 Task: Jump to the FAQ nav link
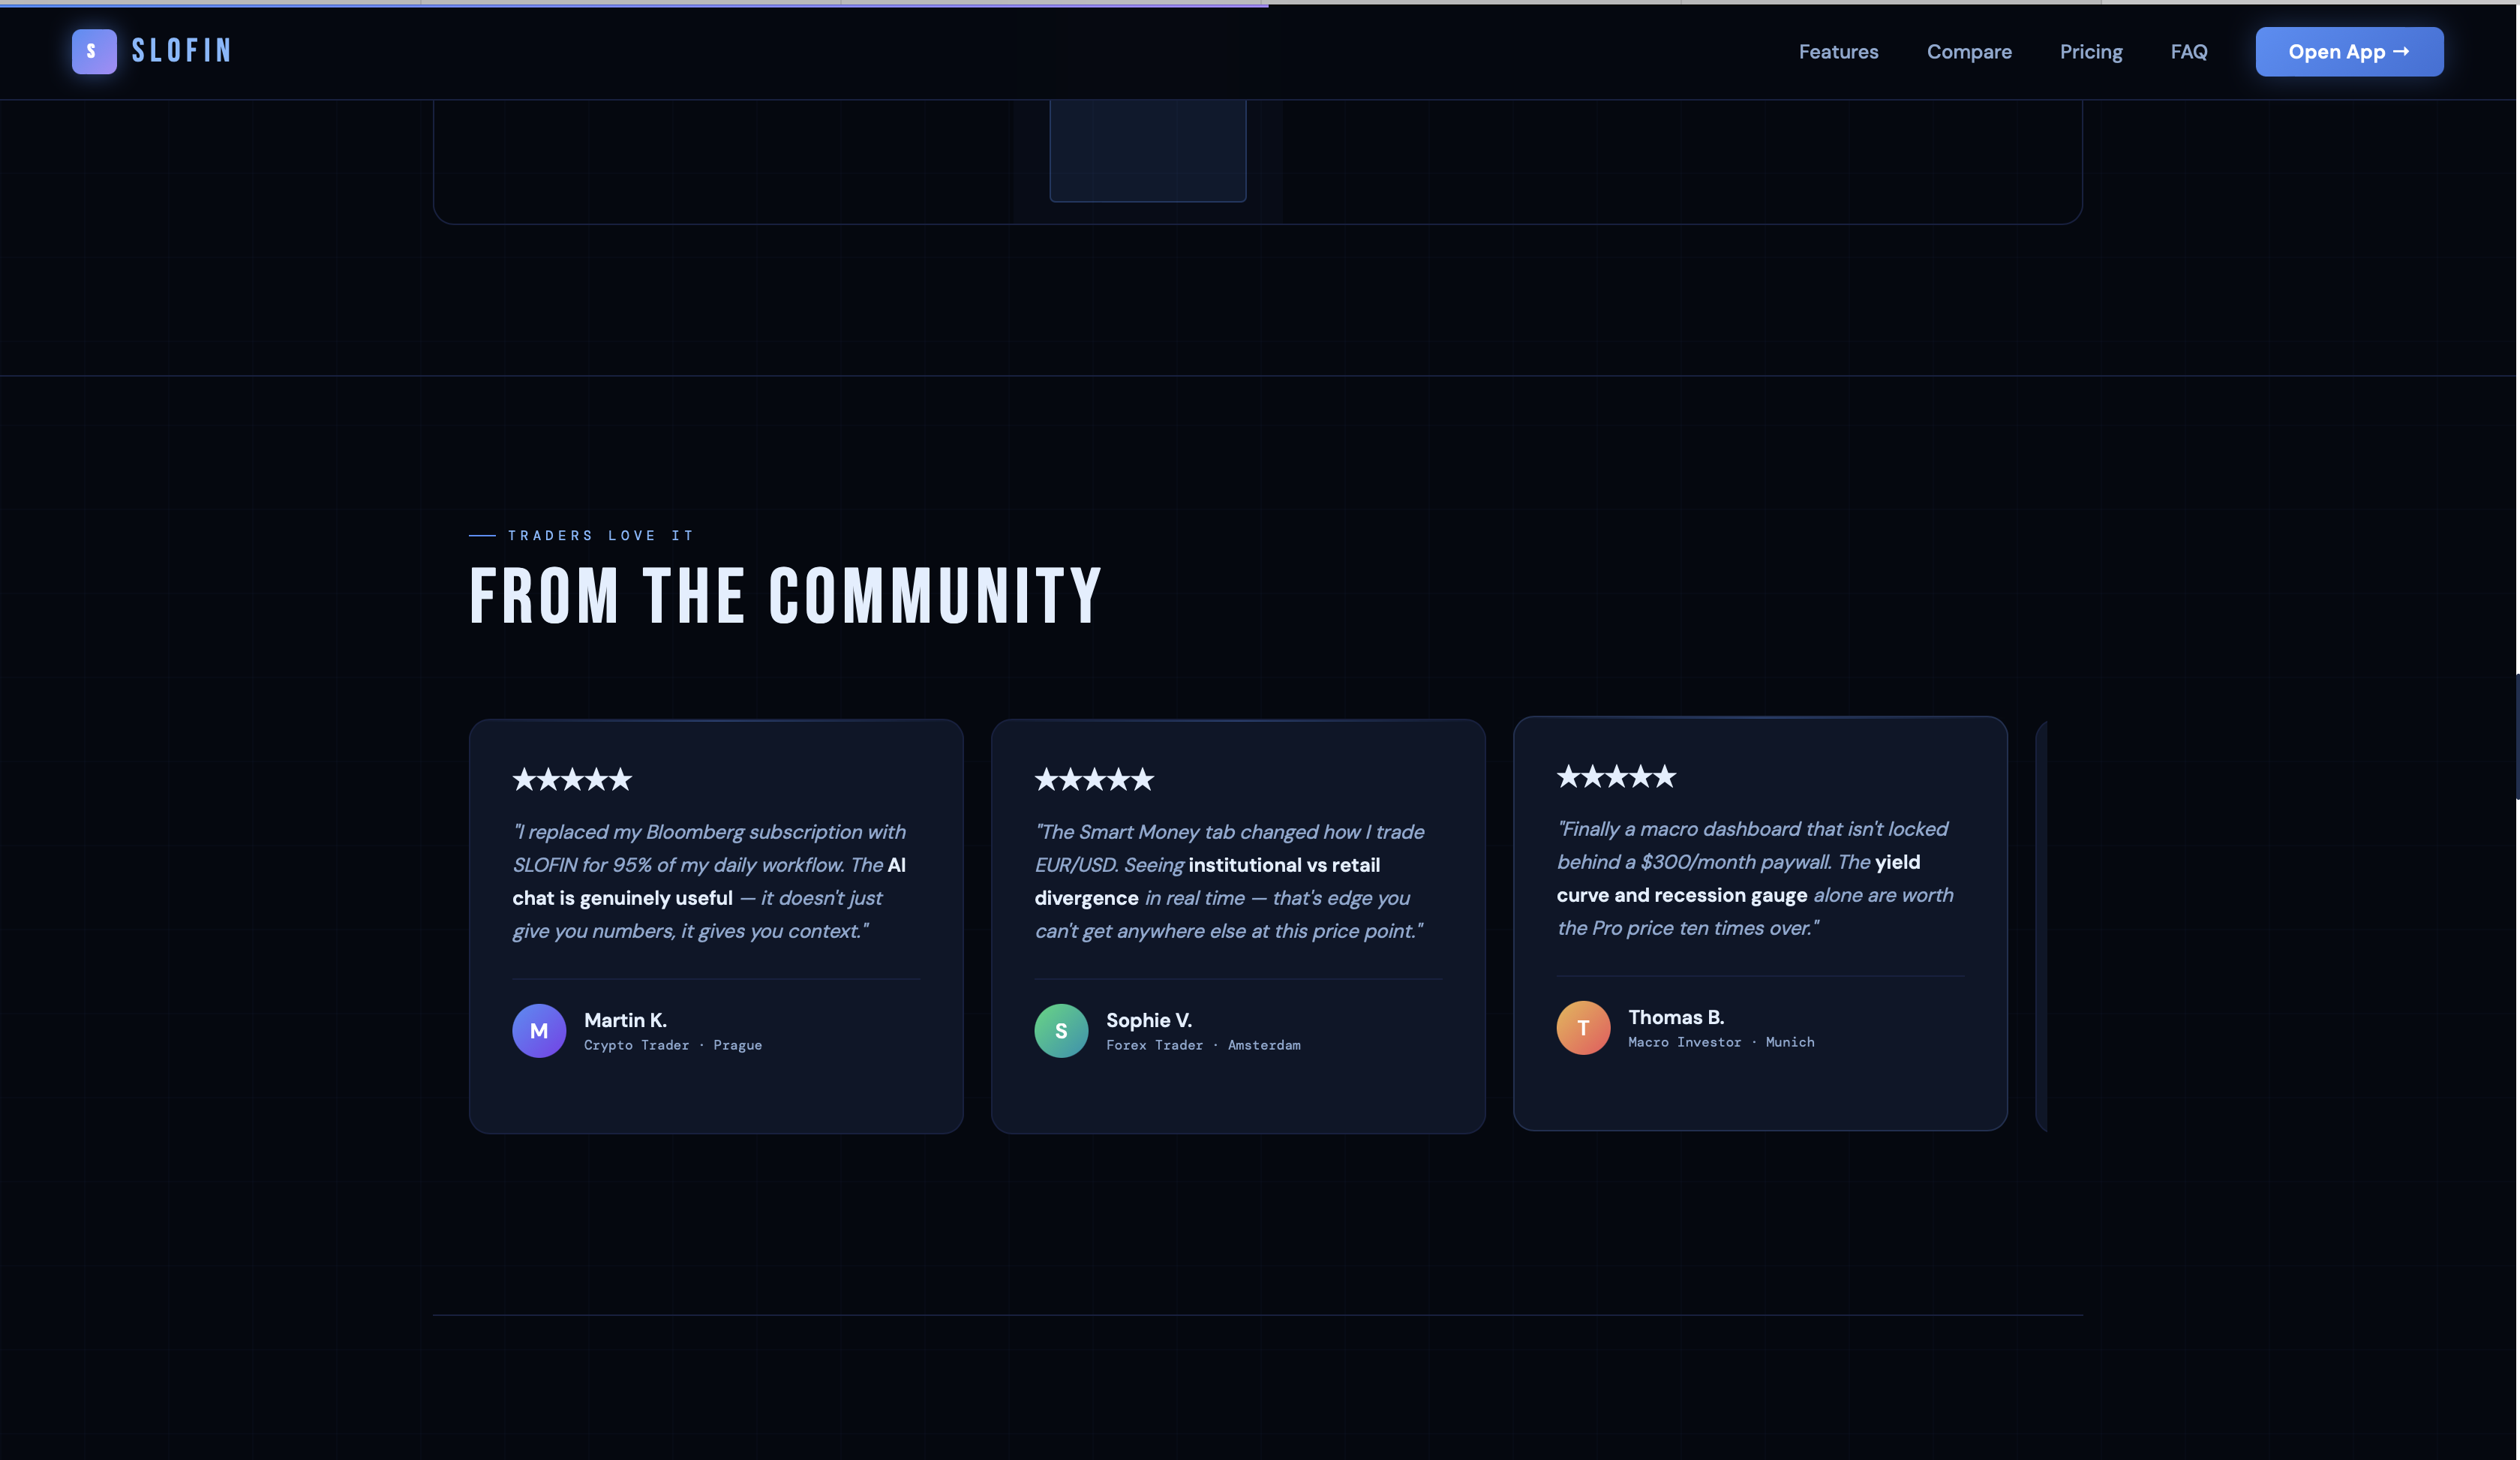(2188, 52)
